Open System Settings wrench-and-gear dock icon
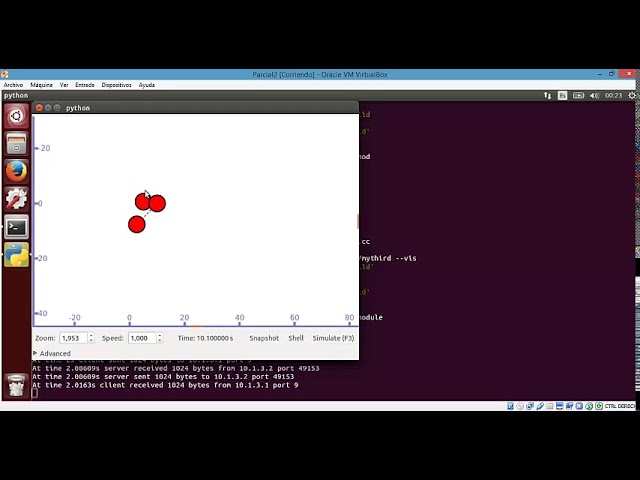 click(x=16, y=199)
